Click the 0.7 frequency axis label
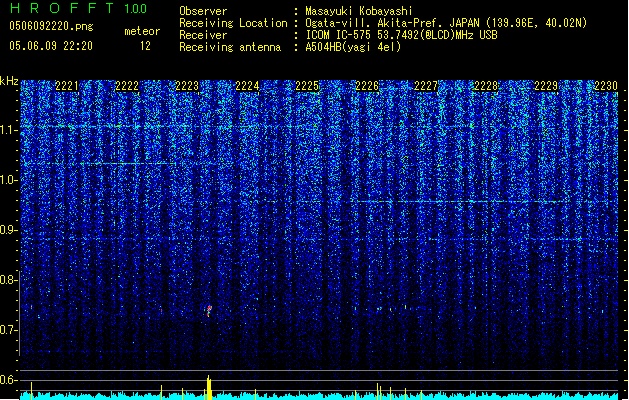Image resolution: width=629 pixels, height=400 pixels. coord(8,330)
